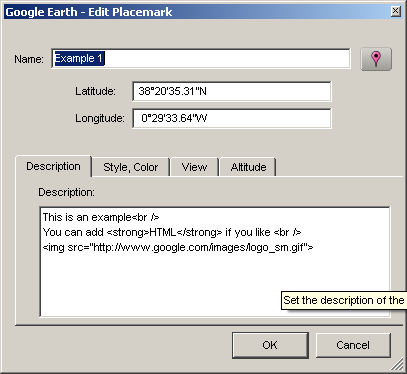The height and width of the screenshot is (374, 407).
Task: Click the "Set the description of the" tooltip
Action: 344,300
